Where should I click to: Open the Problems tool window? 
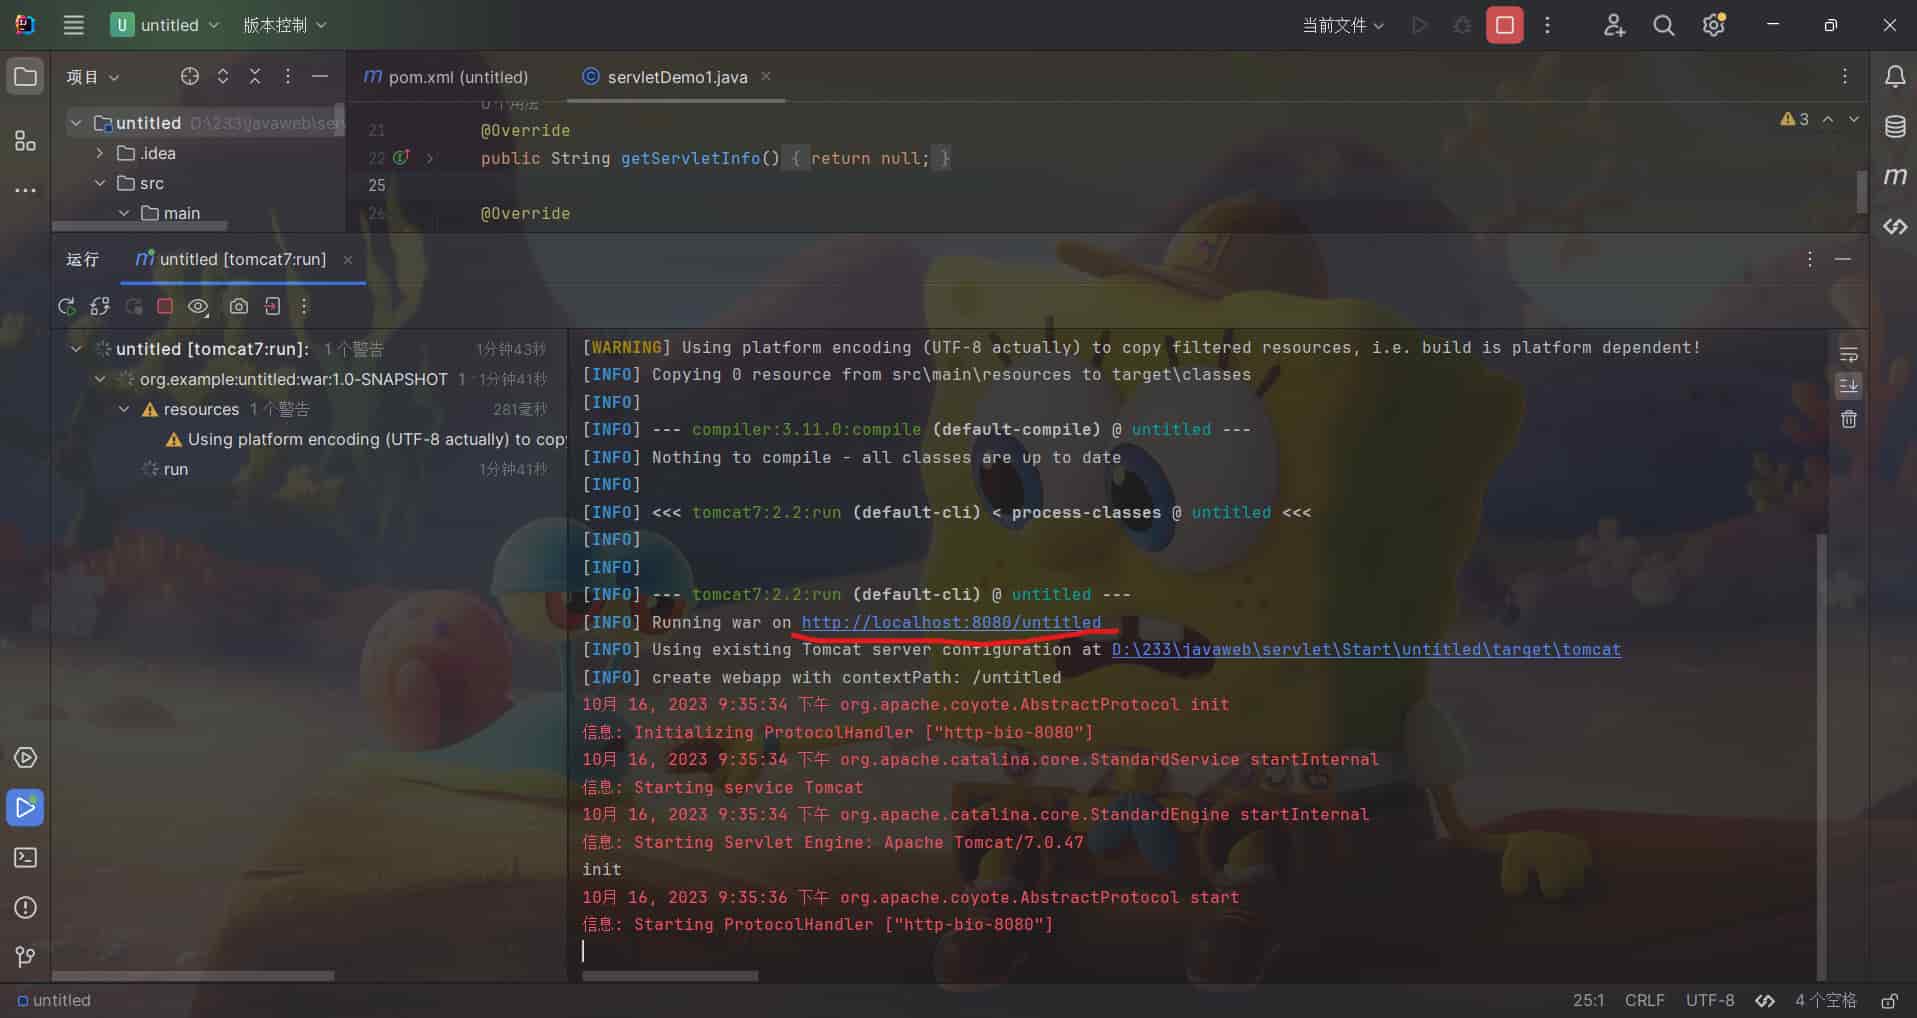point(26,907)
